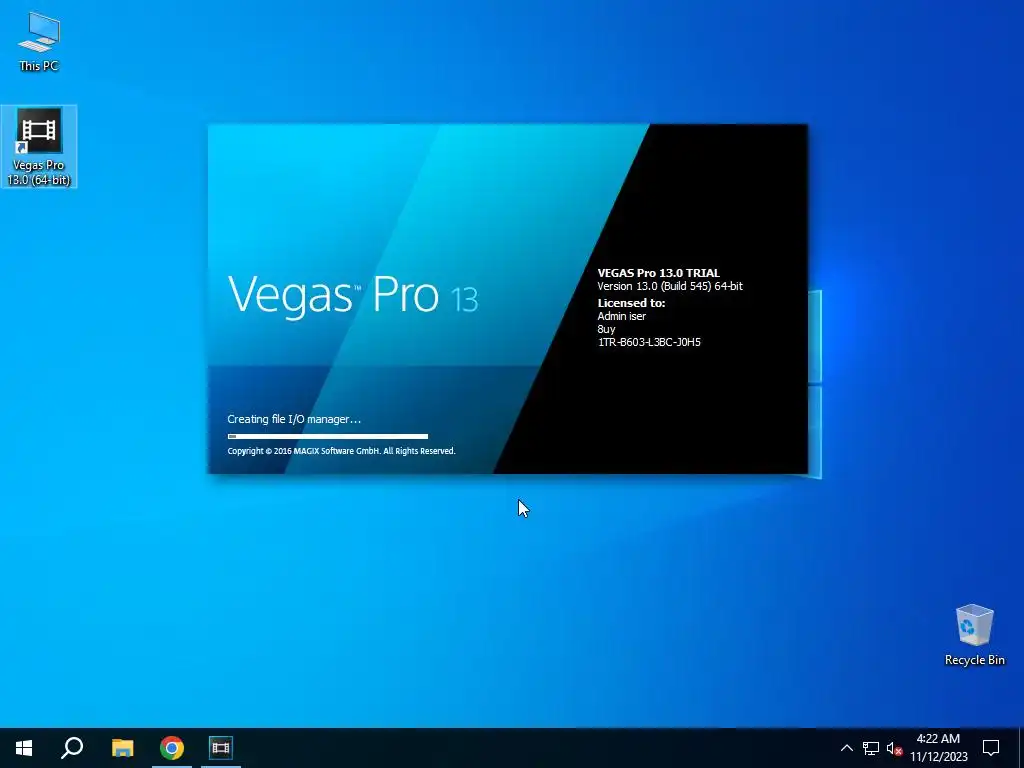This screenshot has width=1024, height=768.
Task: Open Google Chrome from the taskbar
Action: click(172, 748)
